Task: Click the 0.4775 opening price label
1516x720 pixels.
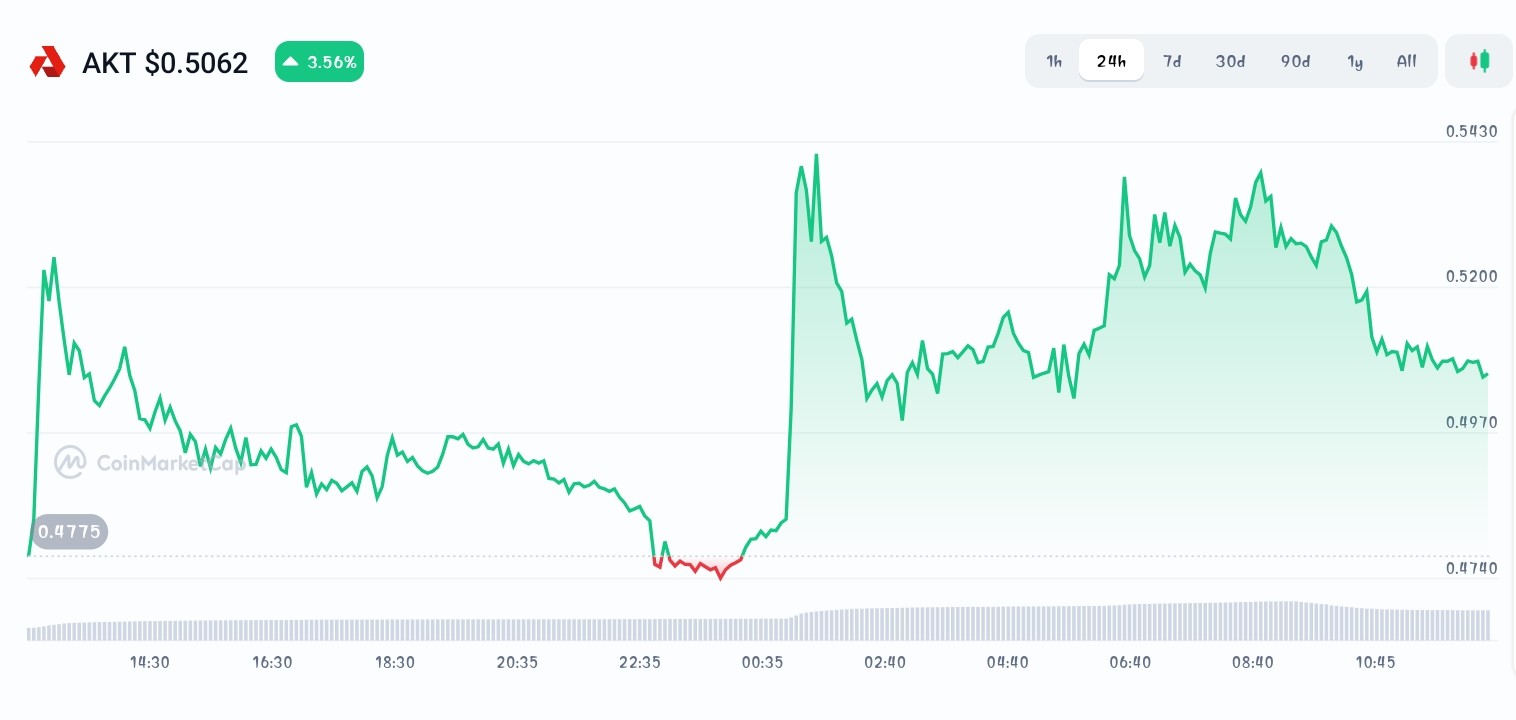Action: click(69, 531)
